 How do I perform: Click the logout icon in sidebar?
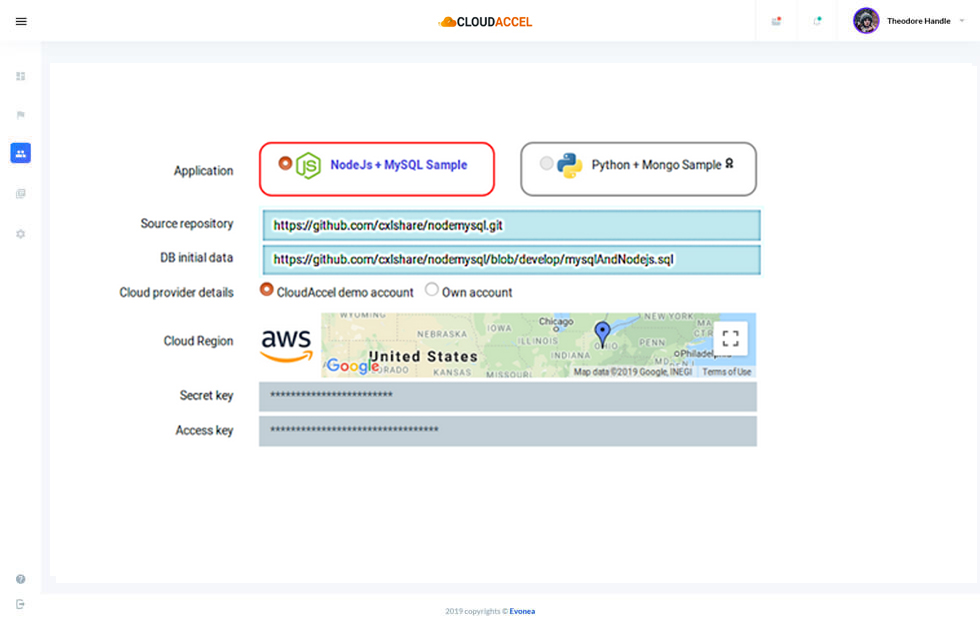click(x=20, y=604)
